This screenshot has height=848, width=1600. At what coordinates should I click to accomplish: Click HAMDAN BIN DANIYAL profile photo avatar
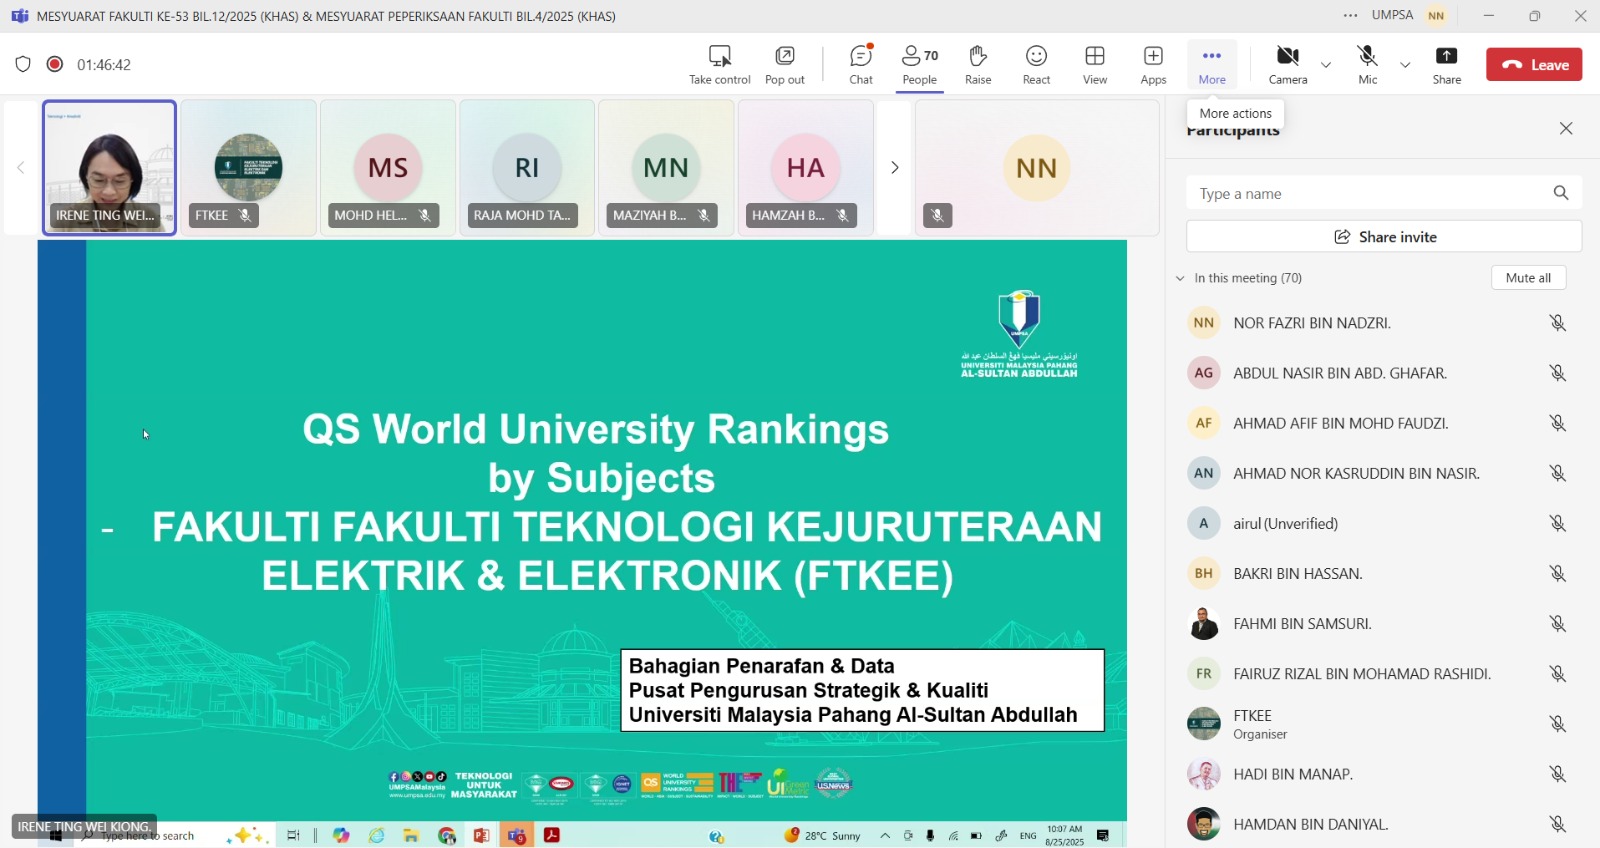pyautogui.click(x=1204, y=824)
